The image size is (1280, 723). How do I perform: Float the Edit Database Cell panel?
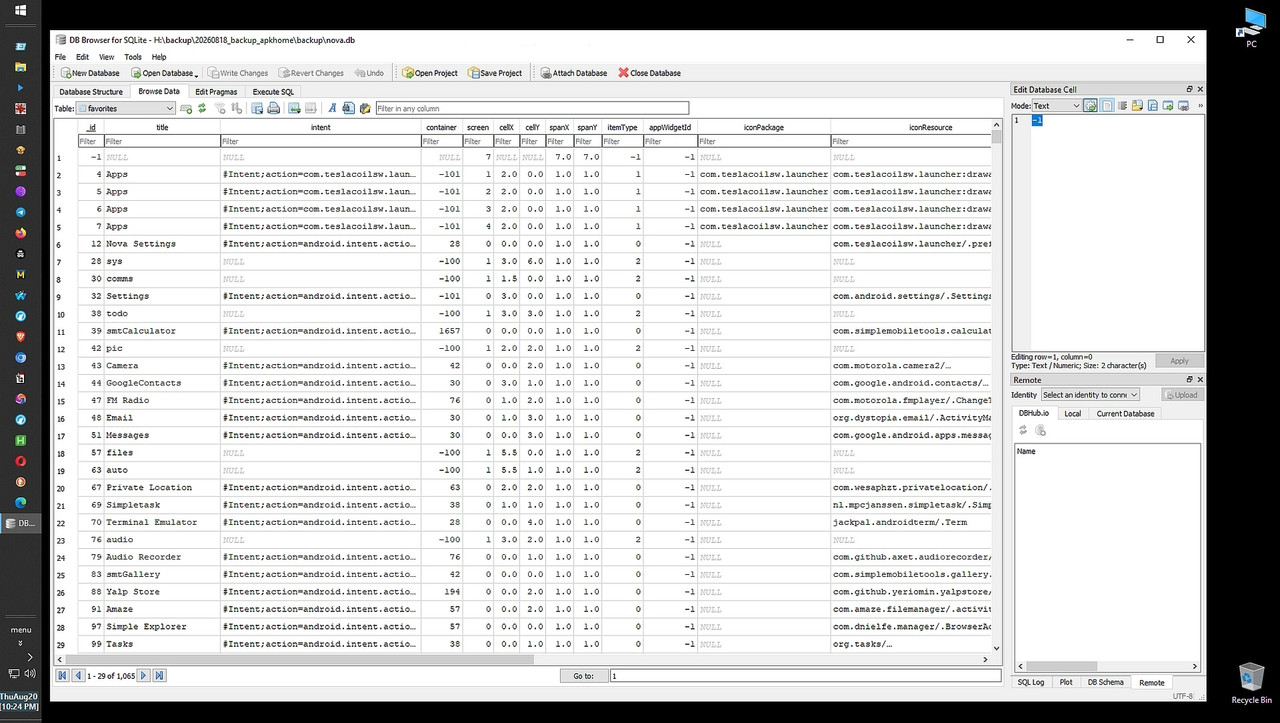click(x=1189, y=89)
